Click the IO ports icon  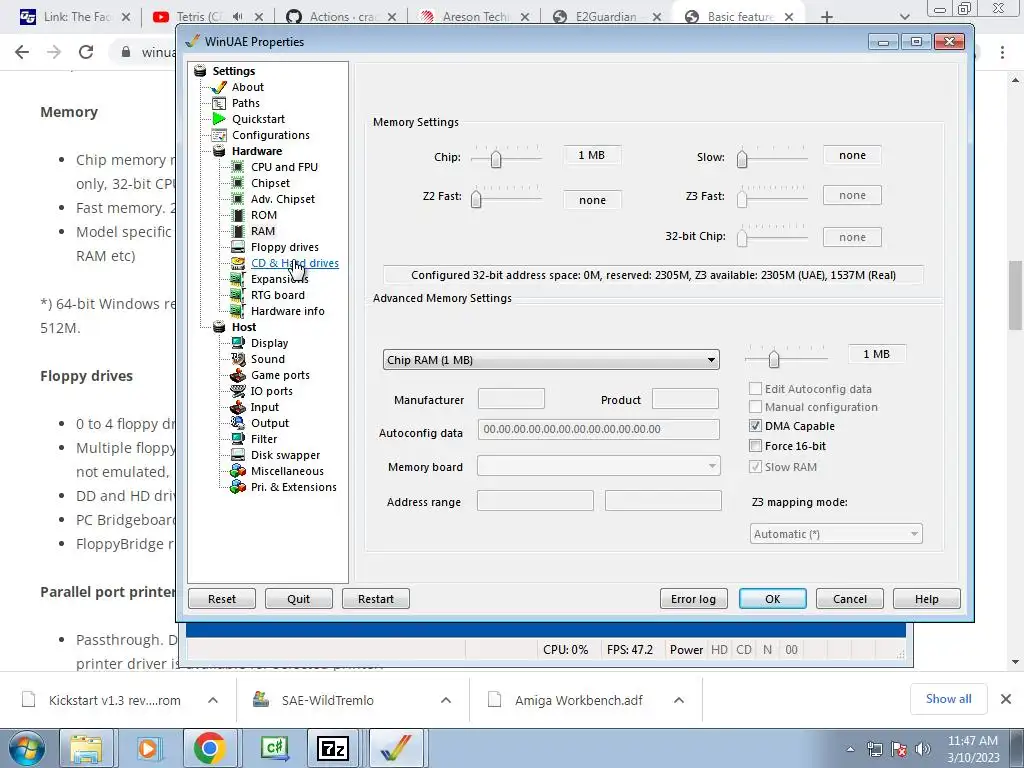[x=238, y=391]
